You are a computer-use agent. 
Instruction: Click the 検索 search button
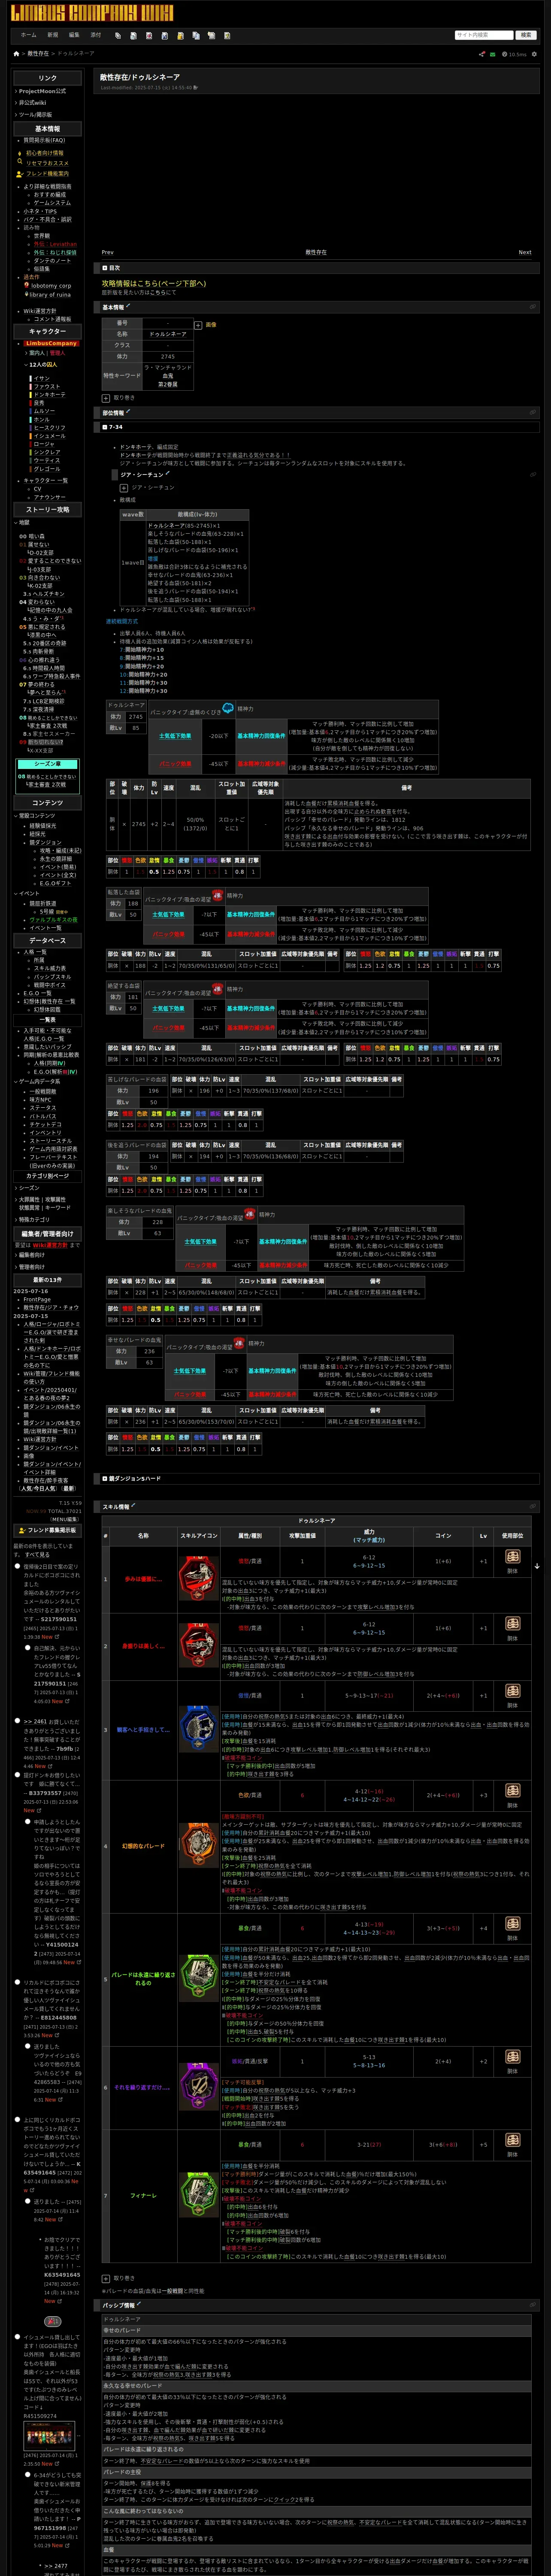[526, 35]
